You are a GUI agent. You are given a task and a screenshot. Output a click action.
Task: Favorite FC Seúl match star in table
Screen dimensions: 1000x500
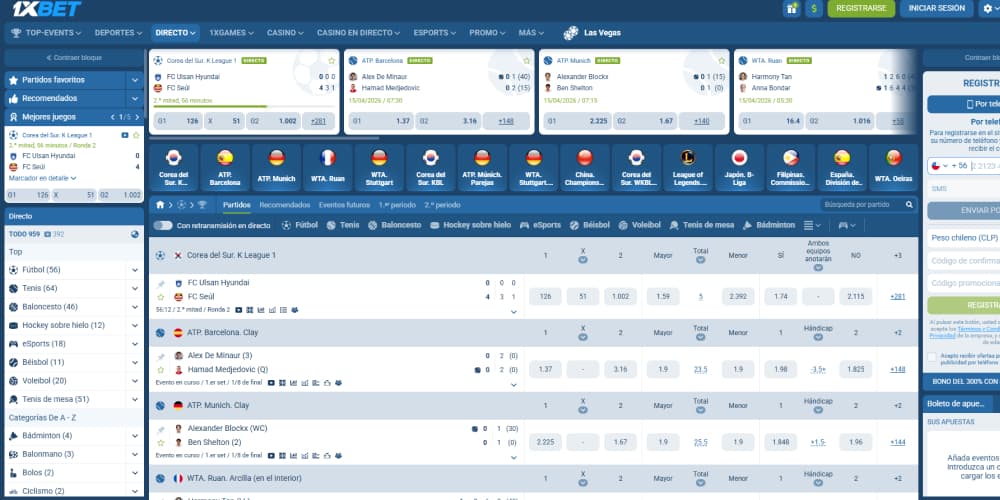[161, 297]
